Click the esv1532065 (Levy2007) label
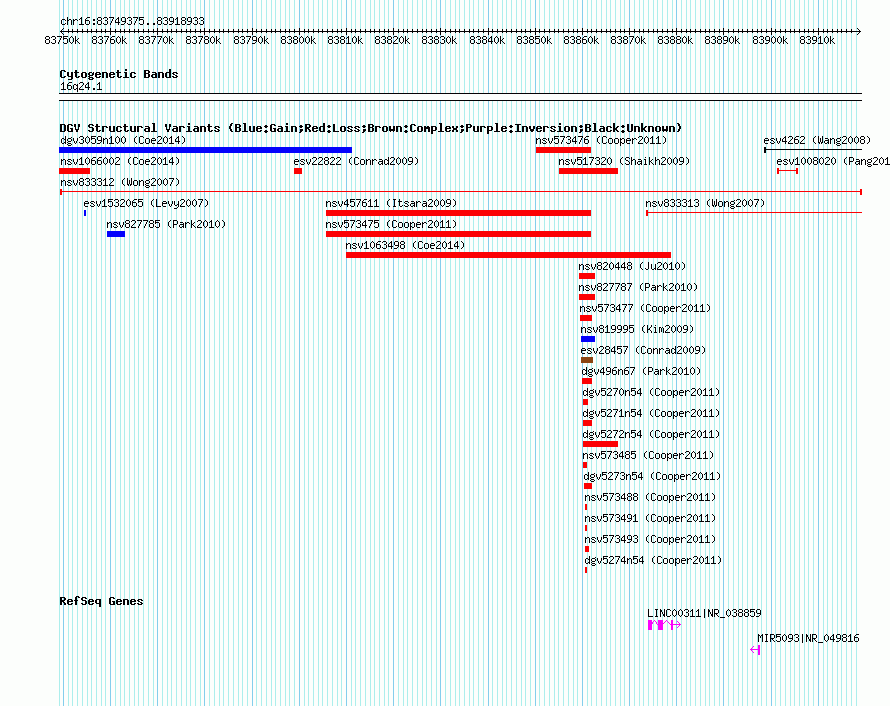The image size is (890, 706). coord(146,203)
